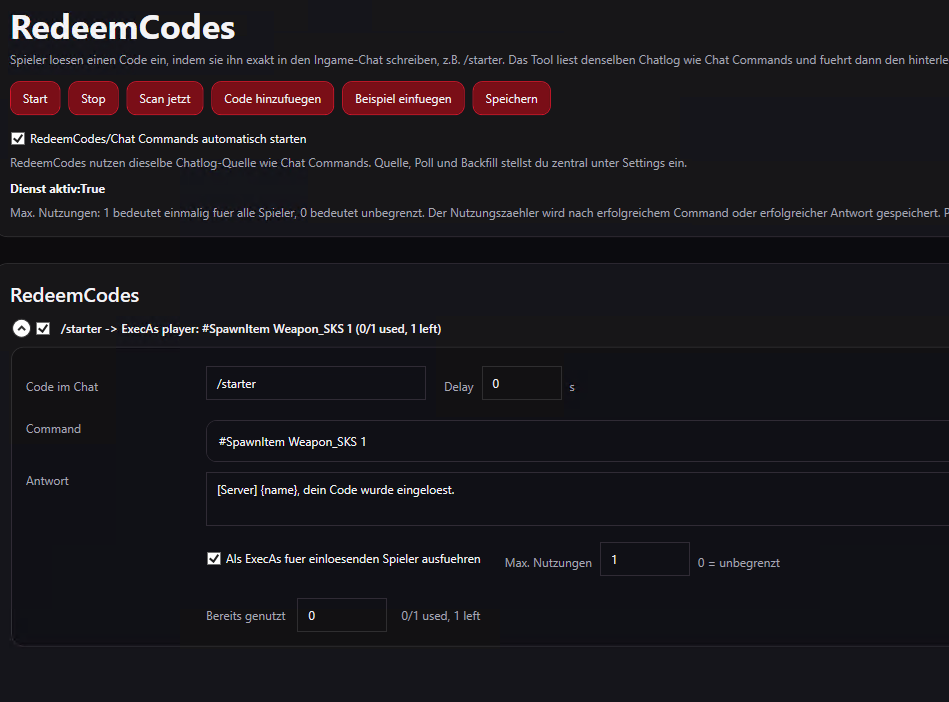
Task: Edit the Command field with #SpawnItem
Action: click(x=577, y=441)
